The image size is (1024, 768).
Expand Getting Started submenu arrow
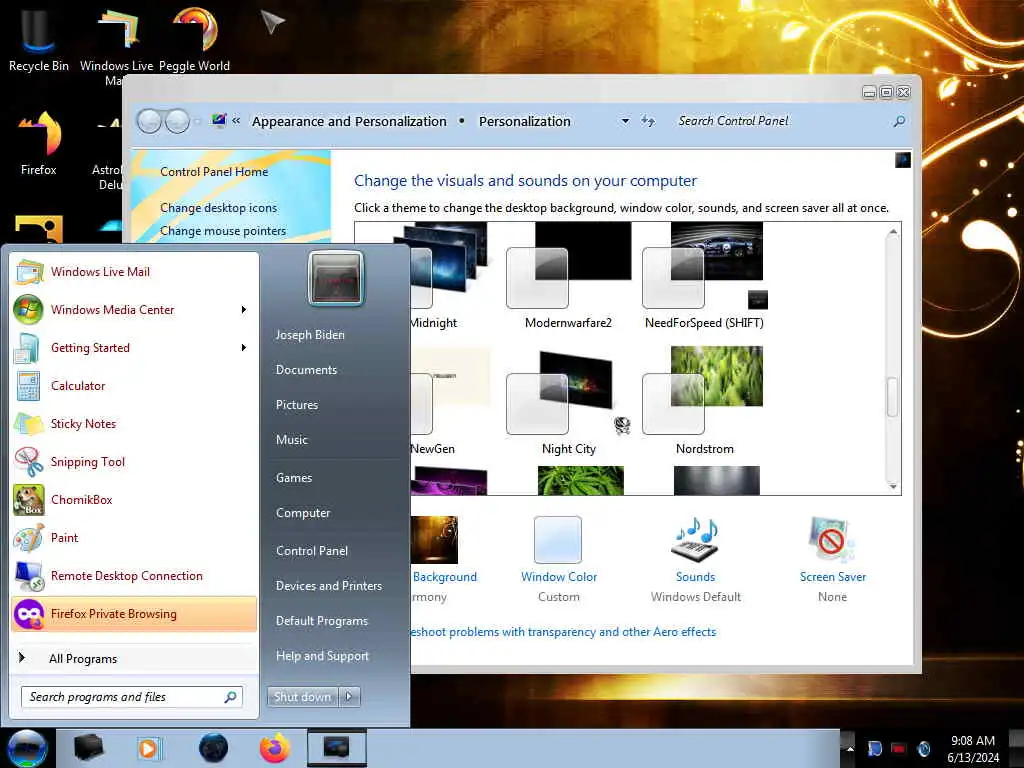point(244,347)
